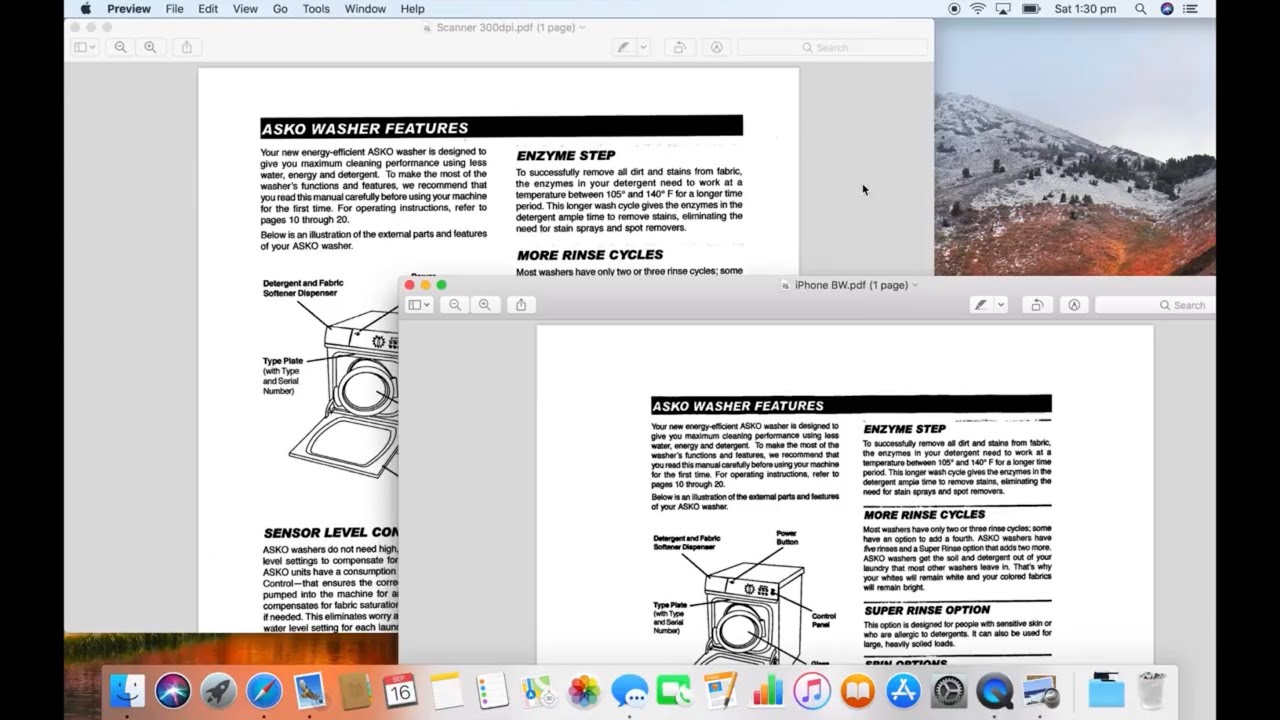Open System Preferences from the Dock
1280x720 pixels.
(x=949, y=691)
